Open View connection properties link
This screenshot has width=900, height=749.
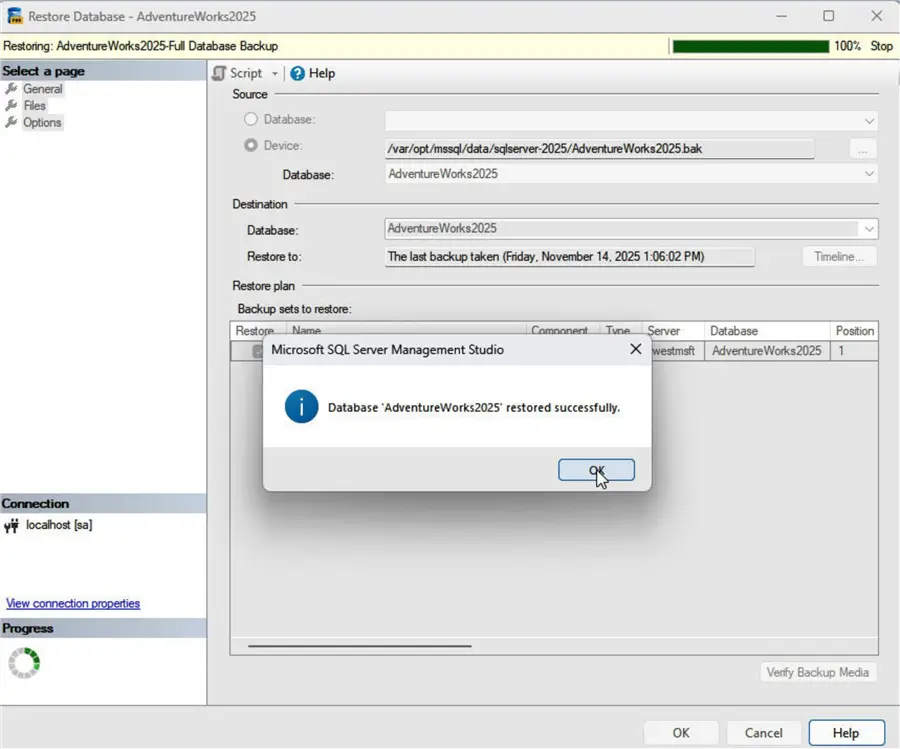pyautogui.click(x=73, y=603)
